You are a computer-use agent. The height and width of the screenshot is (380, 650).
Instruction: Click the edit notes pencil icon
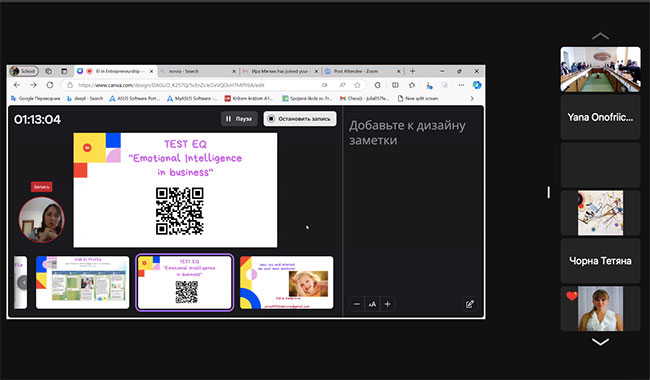[x=470, y=304]
